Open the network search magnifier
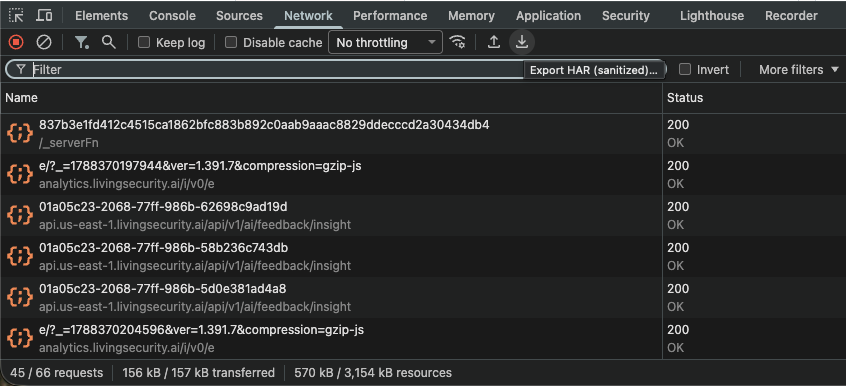 click(x=109, y=42)
